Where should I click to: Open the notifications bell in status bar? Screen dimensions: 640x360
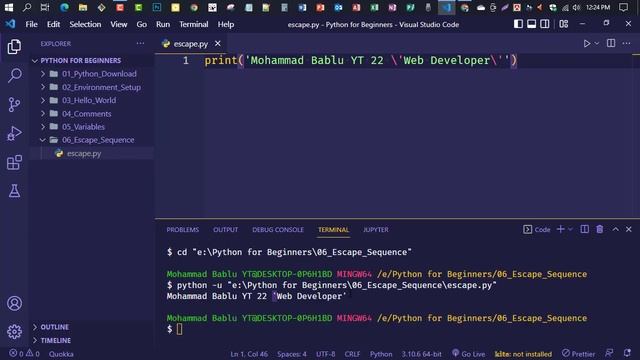pos(627,353)
